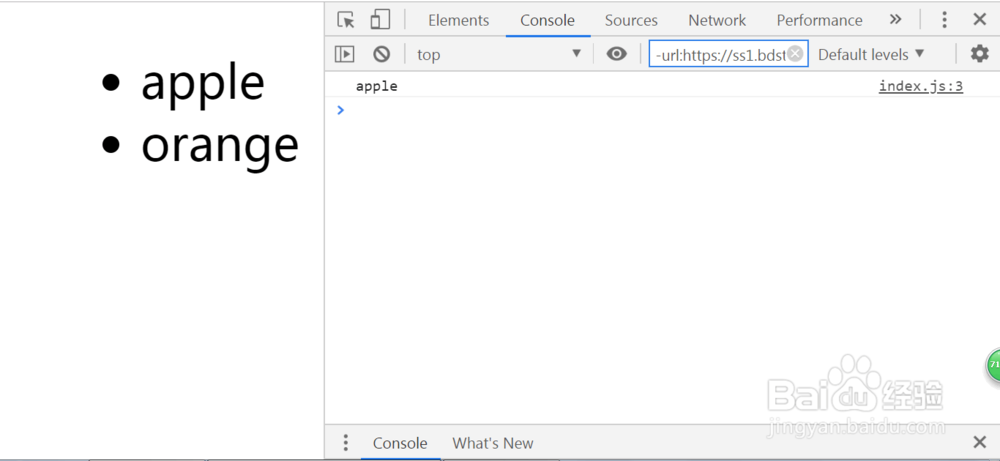Switch to the Console tab at top
This screenshot has height=461, width=1000.
coord(547,20)
